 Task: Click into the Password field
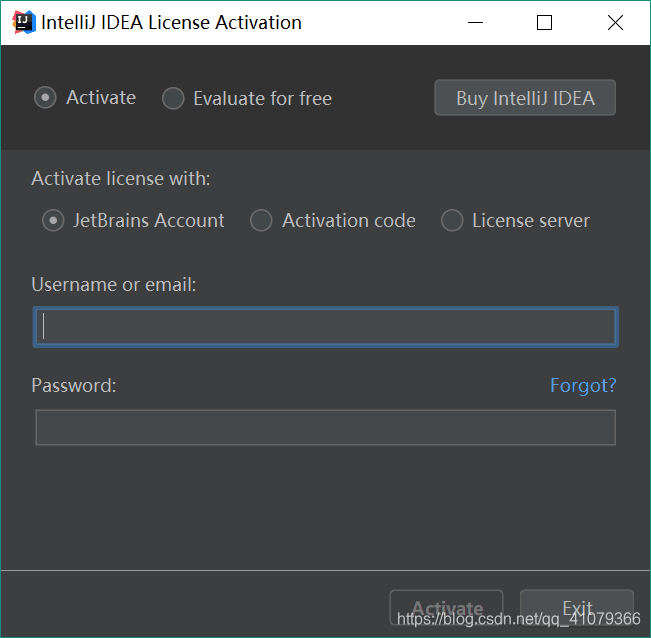pyautogui.click(x=326, y=428)
